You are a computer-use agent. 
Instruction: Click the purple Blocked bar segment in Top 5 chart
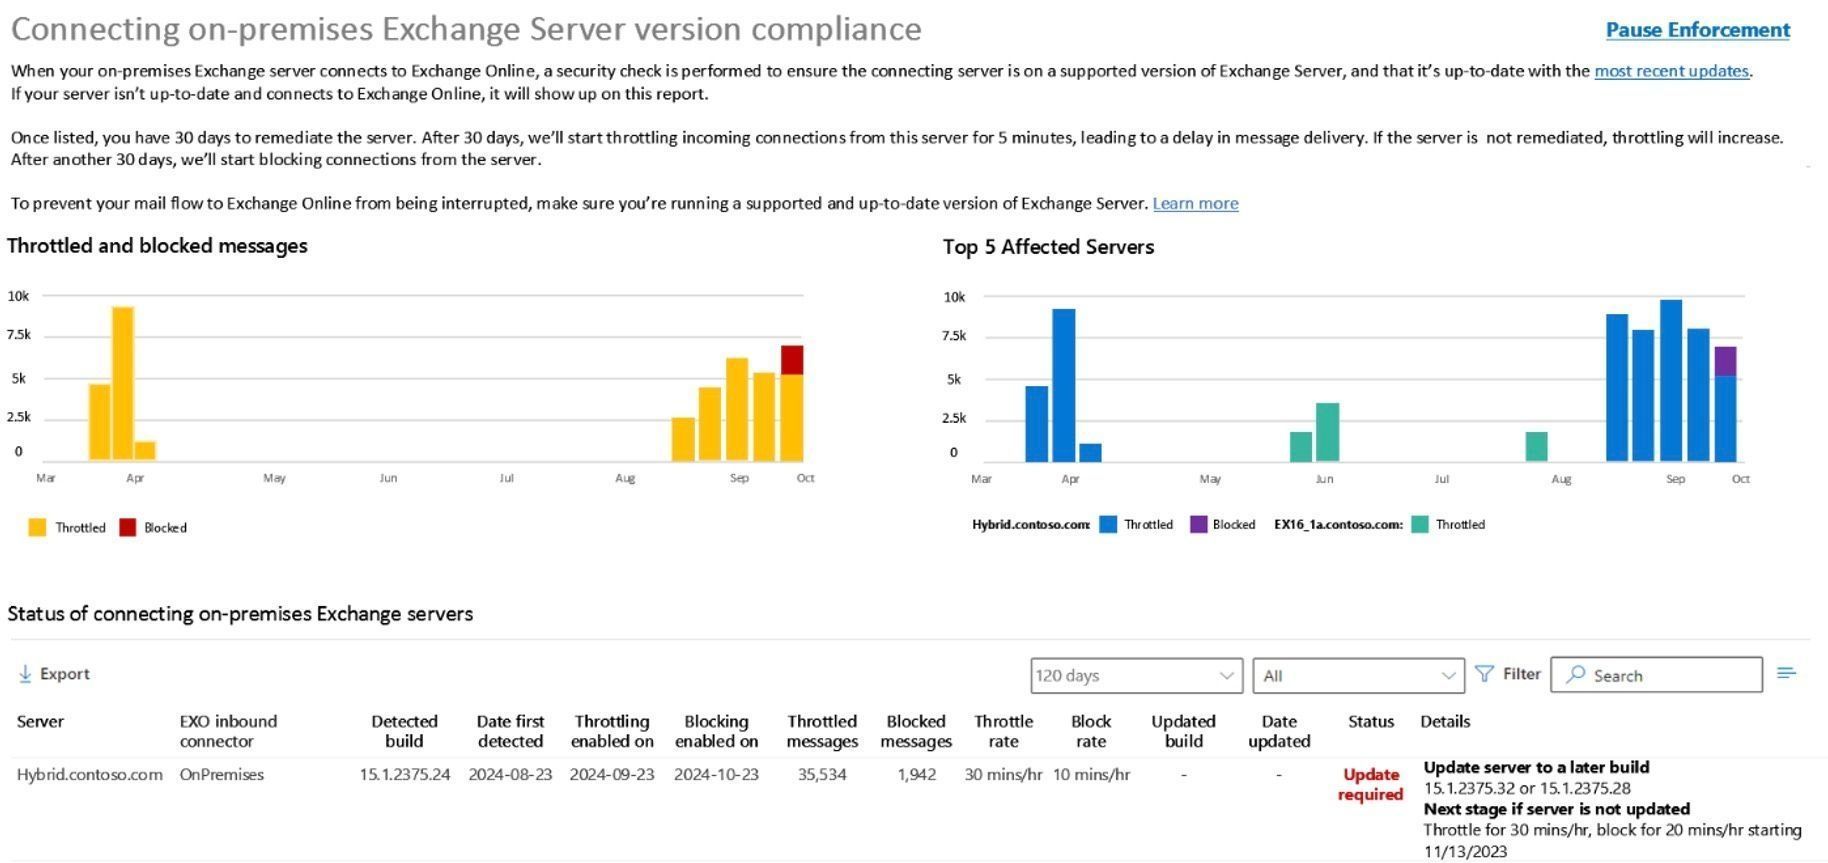point(1725,361)
